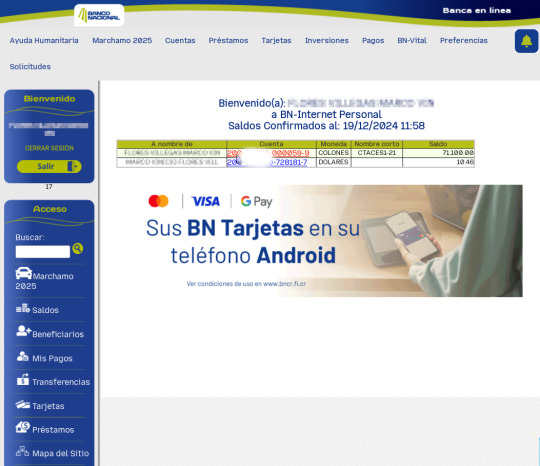The image size is (540, 466).
Task: Click the CERRAR SESIÓN link
Action: click(x=49, y=148)
